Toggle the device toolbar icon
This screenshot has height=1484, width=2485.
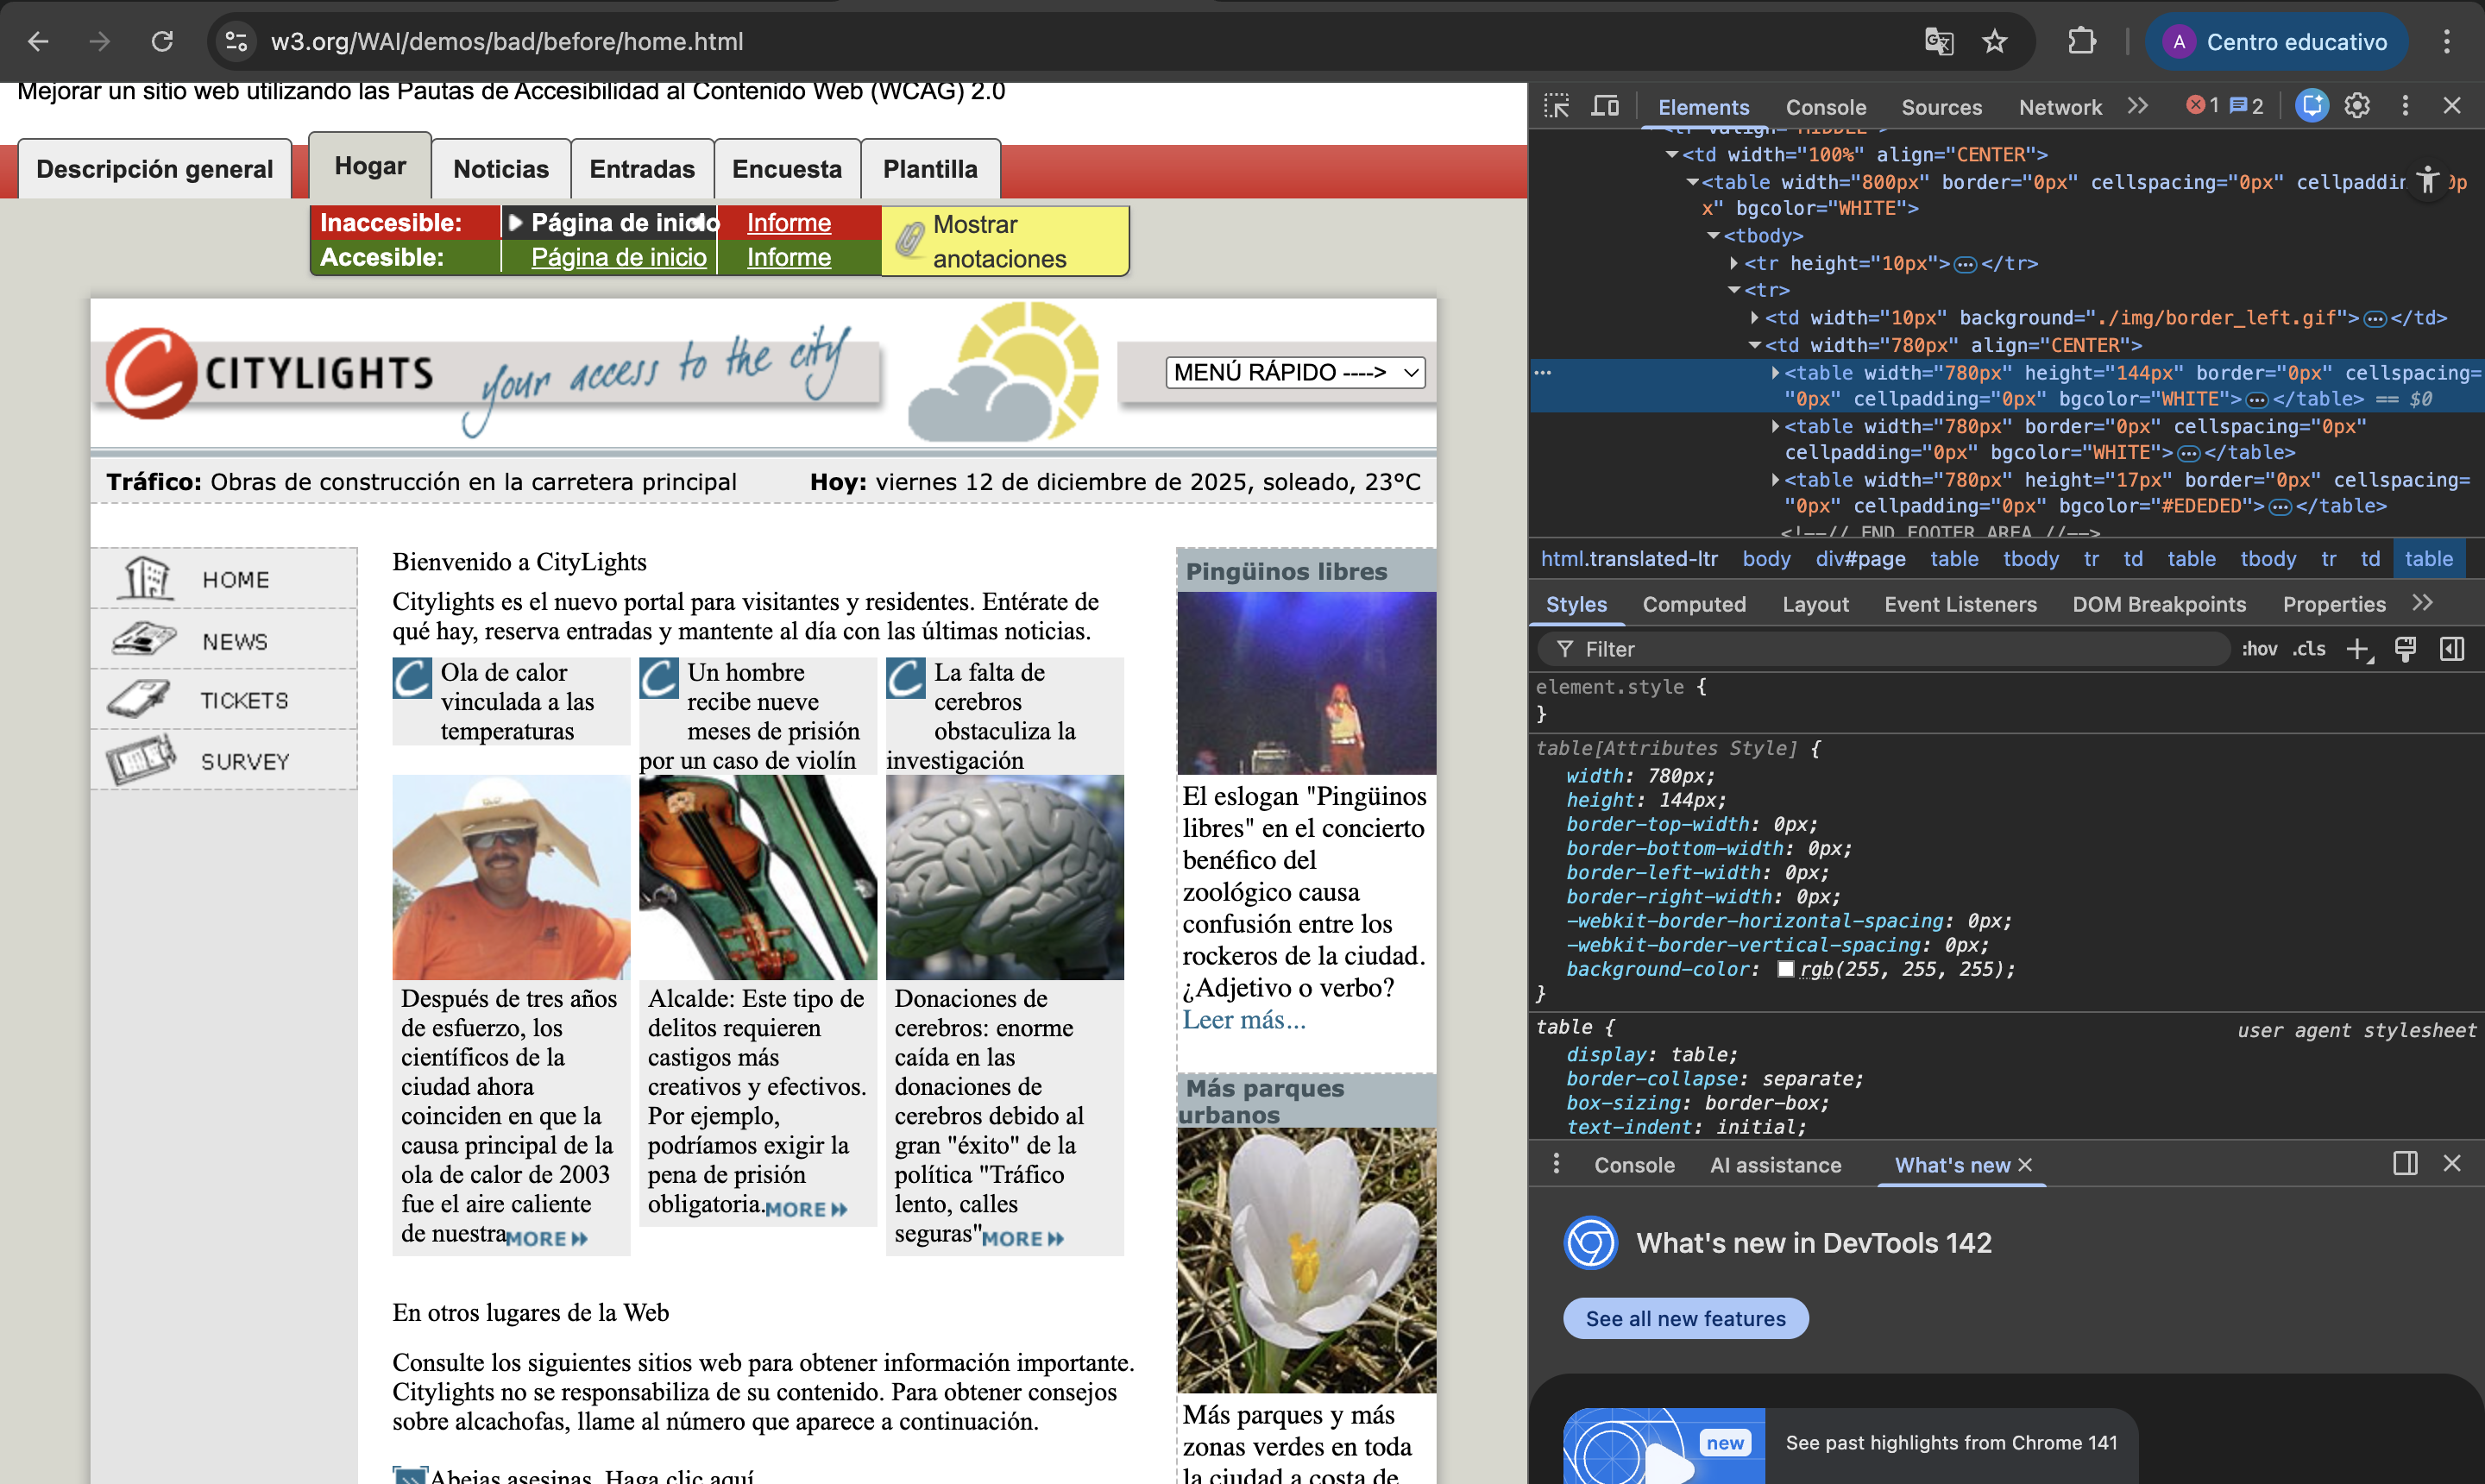[1605, 106]
